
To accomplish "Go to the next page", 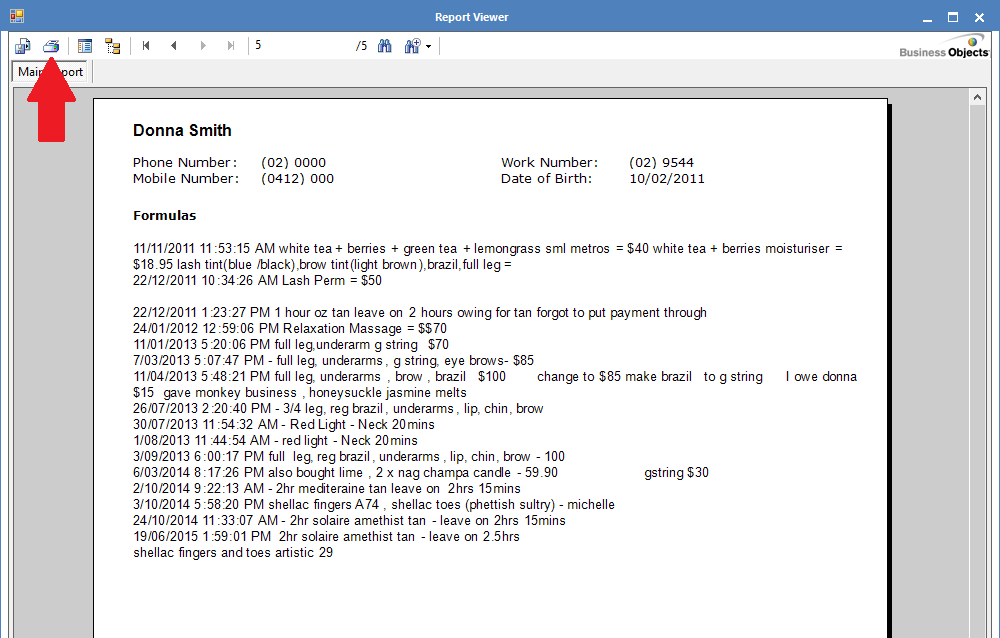I will (x=203, y=46).
